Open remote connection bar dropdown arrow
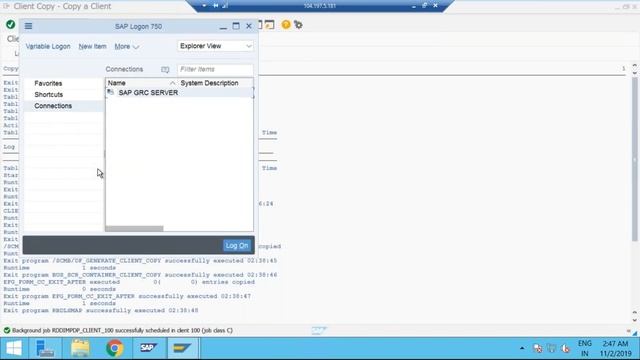Viewport: 640px width, 360px height. click(204, 6)
